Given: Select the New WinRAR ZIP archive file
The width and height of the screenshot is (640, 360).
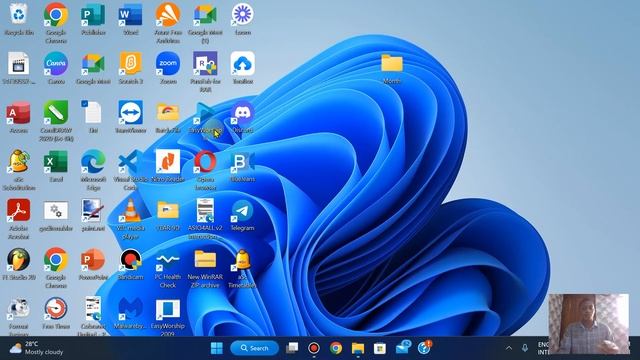Looking at the screenshot, I should 205,268.
